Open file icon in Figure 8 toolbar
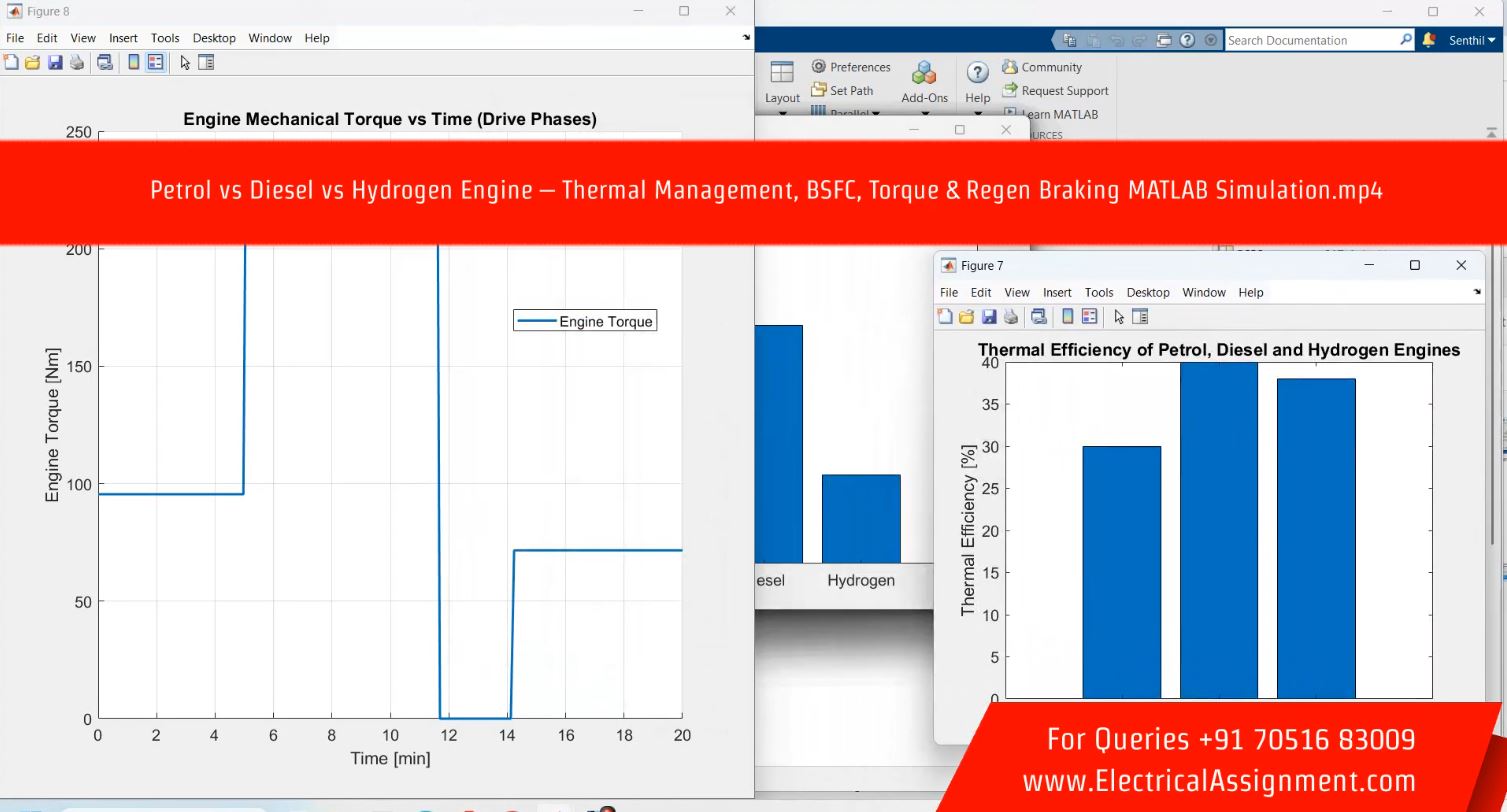This screenshot has height=812, width=1507. click(x=32, y=63)
